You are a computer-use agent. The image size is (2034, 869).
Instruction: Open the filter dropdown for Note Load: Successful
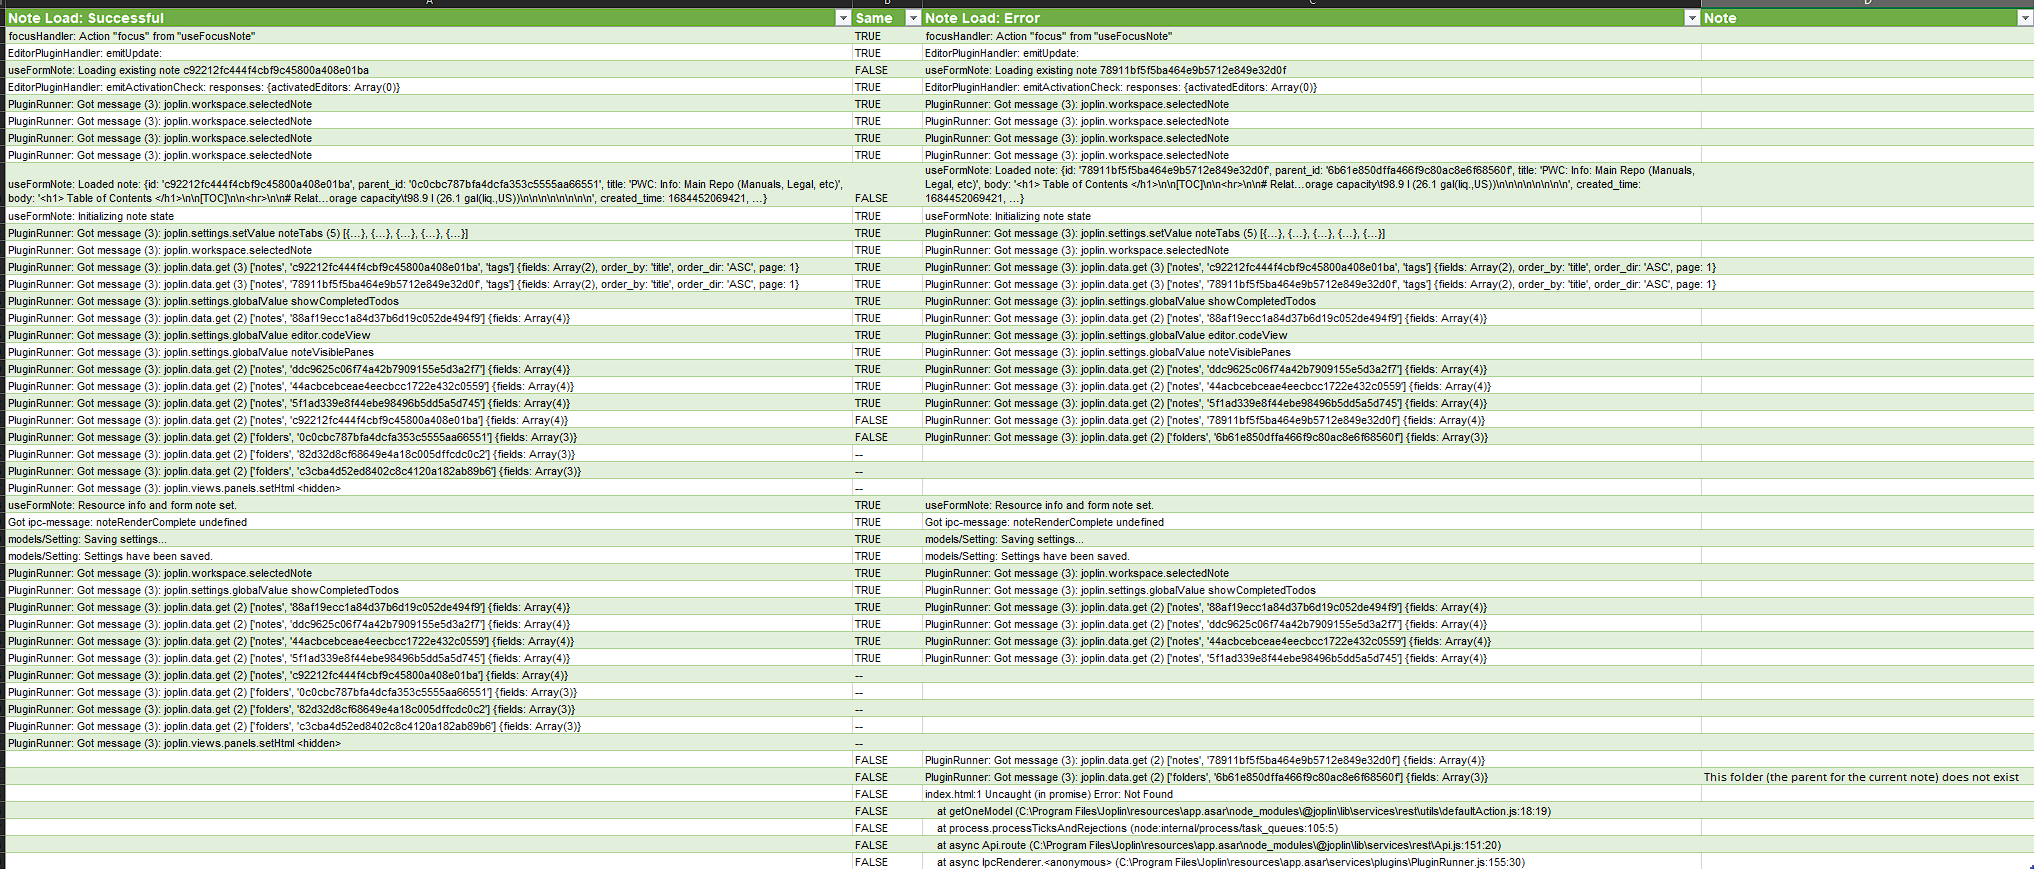[842, 18]
